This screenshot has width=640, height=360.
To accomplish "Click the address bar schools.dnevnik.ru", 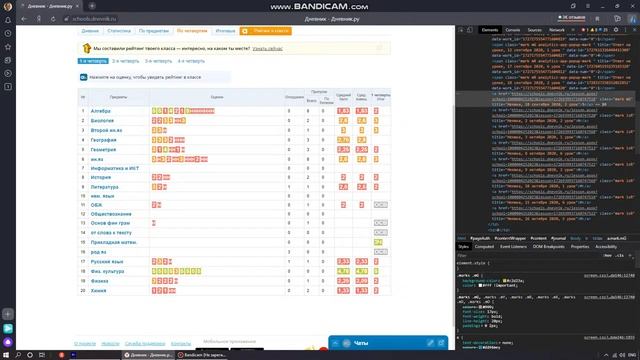I will click(94, 19).
